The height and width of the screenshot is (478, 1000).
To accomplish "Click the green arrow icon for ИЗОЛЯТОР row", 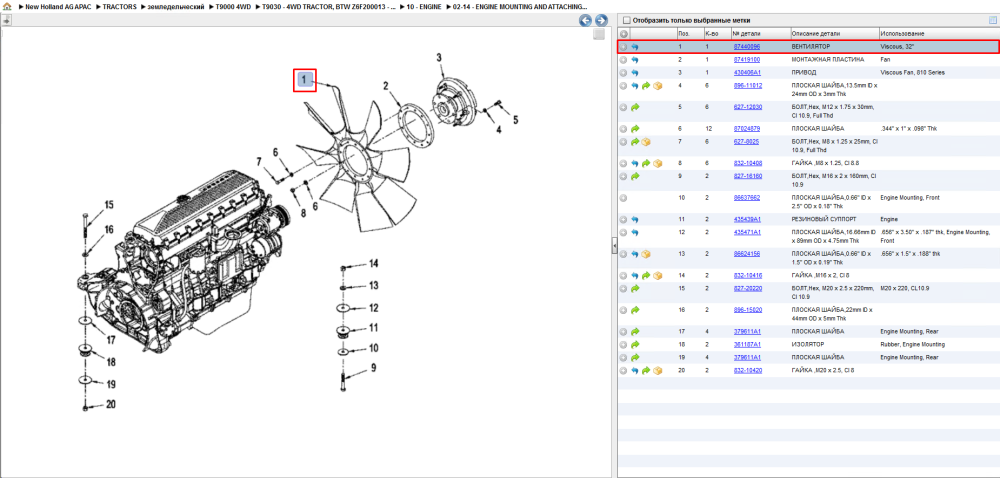I will [635, 345].
